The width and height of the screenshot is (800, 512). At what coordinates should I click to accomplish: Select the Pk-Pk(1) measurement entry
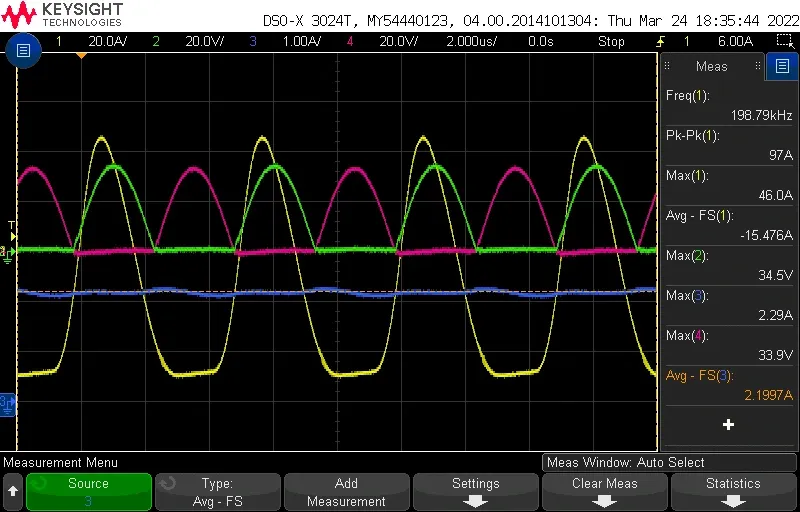click(x=729, y=145)
